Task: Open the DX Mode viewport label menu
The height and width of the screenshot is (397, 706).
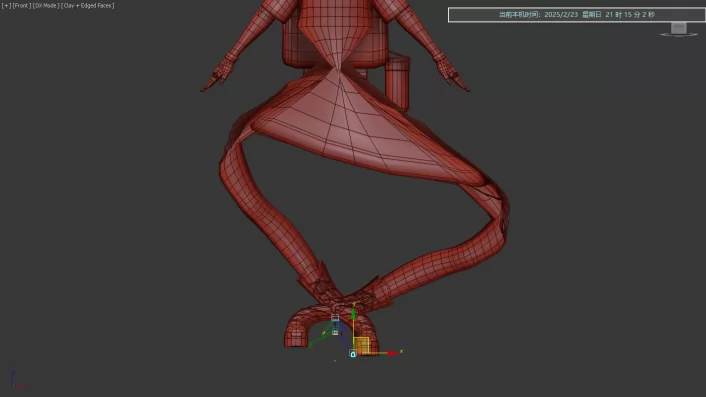Action: [x=45, y=6]
